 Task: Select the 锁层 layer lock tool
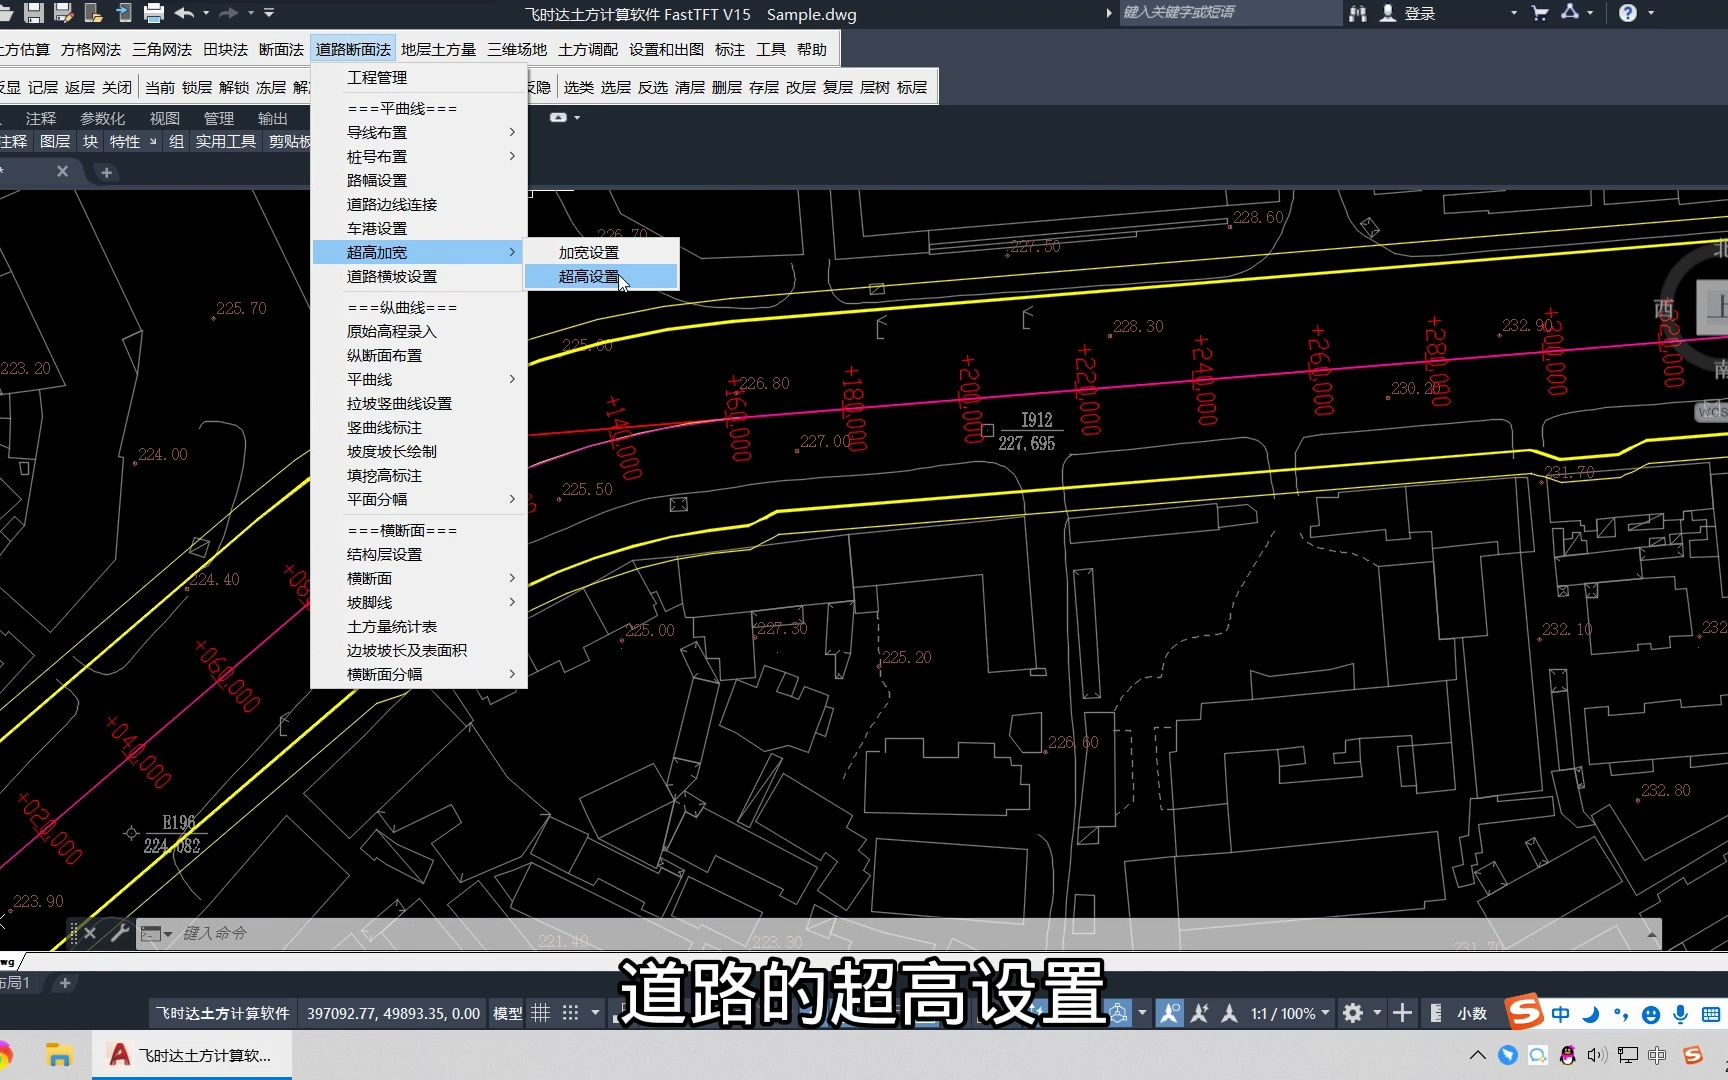195,87
